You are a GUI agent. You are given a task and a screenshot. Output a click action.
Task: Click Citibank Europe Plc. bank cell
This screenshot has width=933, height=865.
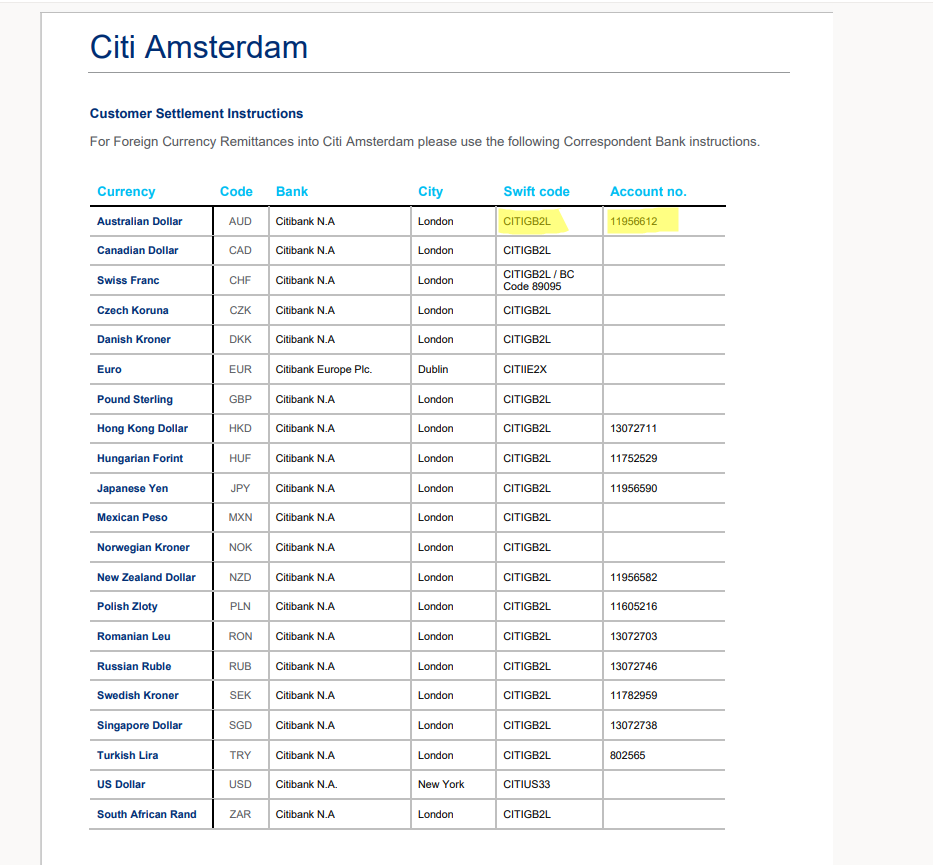(324, 369)
